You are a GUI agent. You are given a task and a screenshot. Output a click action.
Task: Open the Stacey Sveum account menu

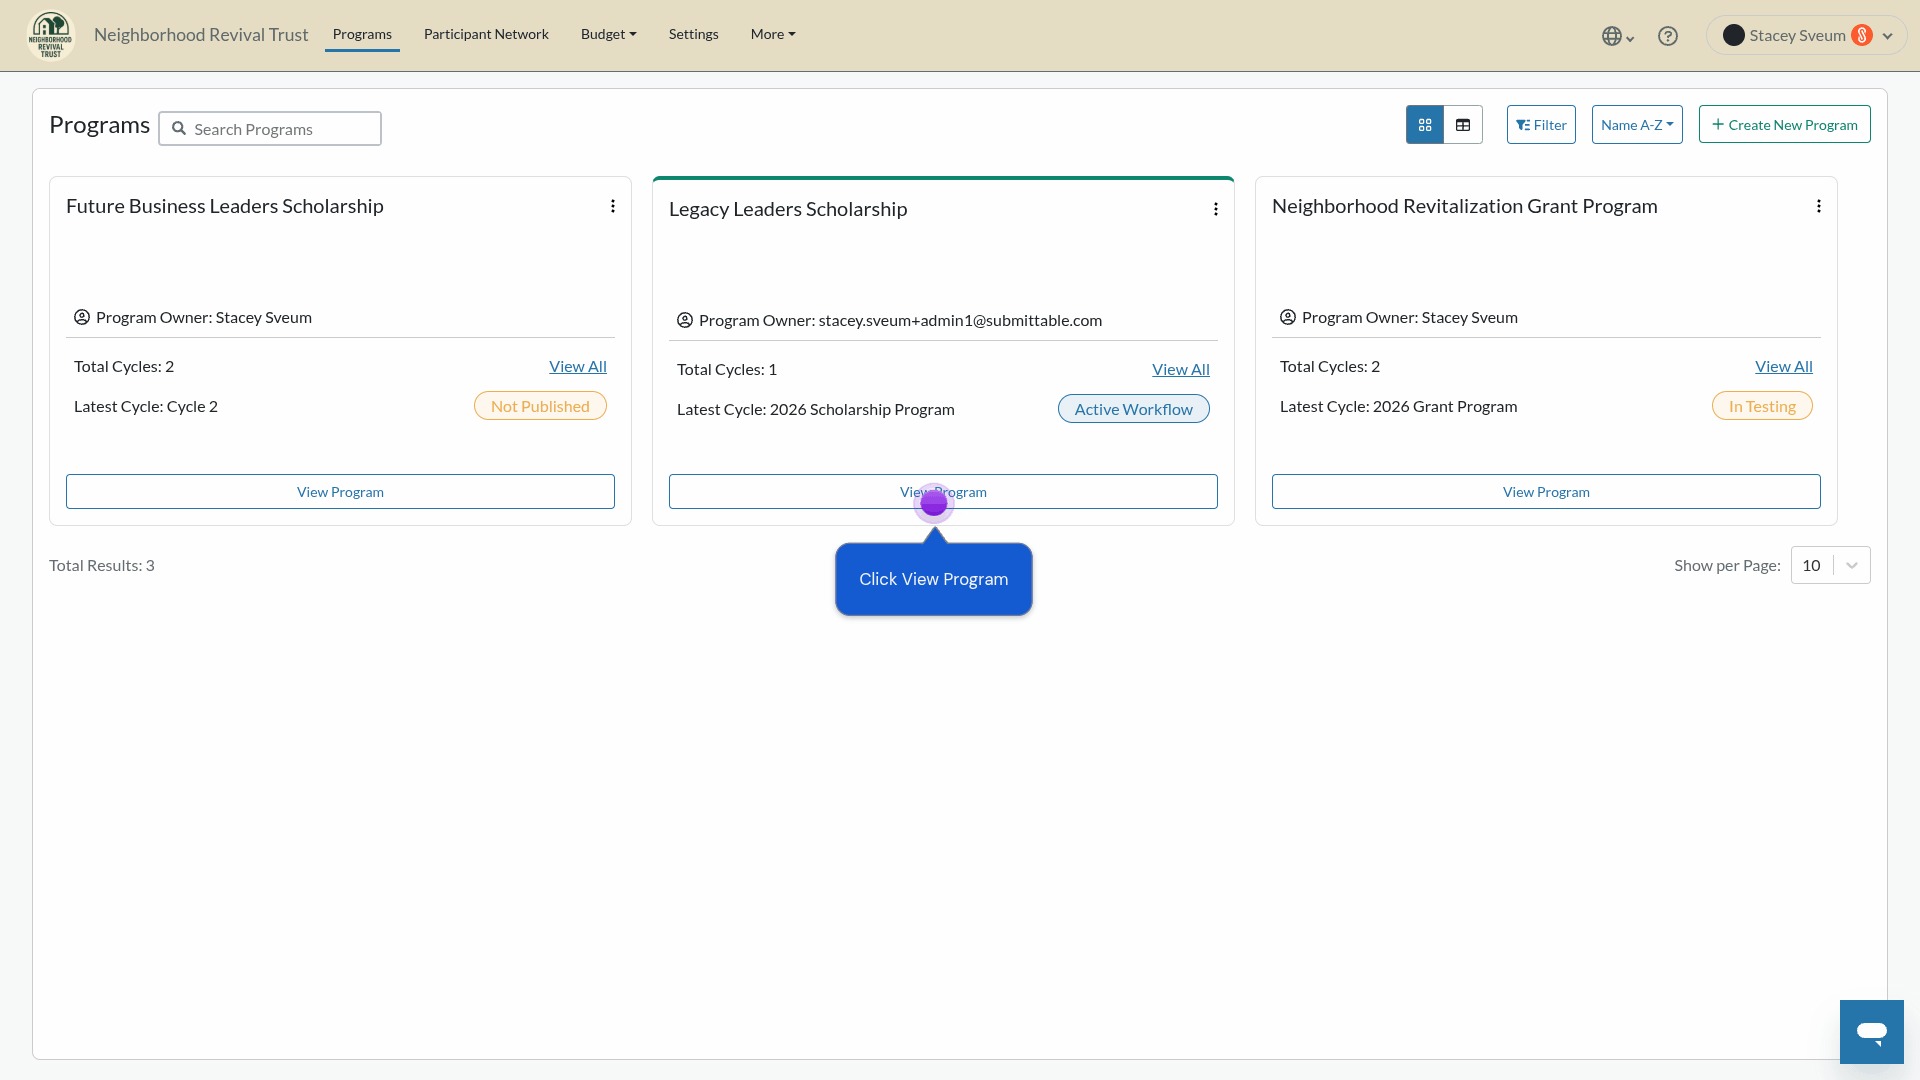1806,36
